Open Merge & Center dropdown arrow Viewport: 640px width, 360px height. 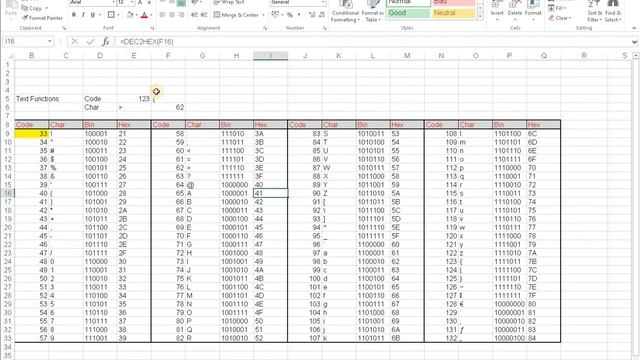tap(263, 15)
